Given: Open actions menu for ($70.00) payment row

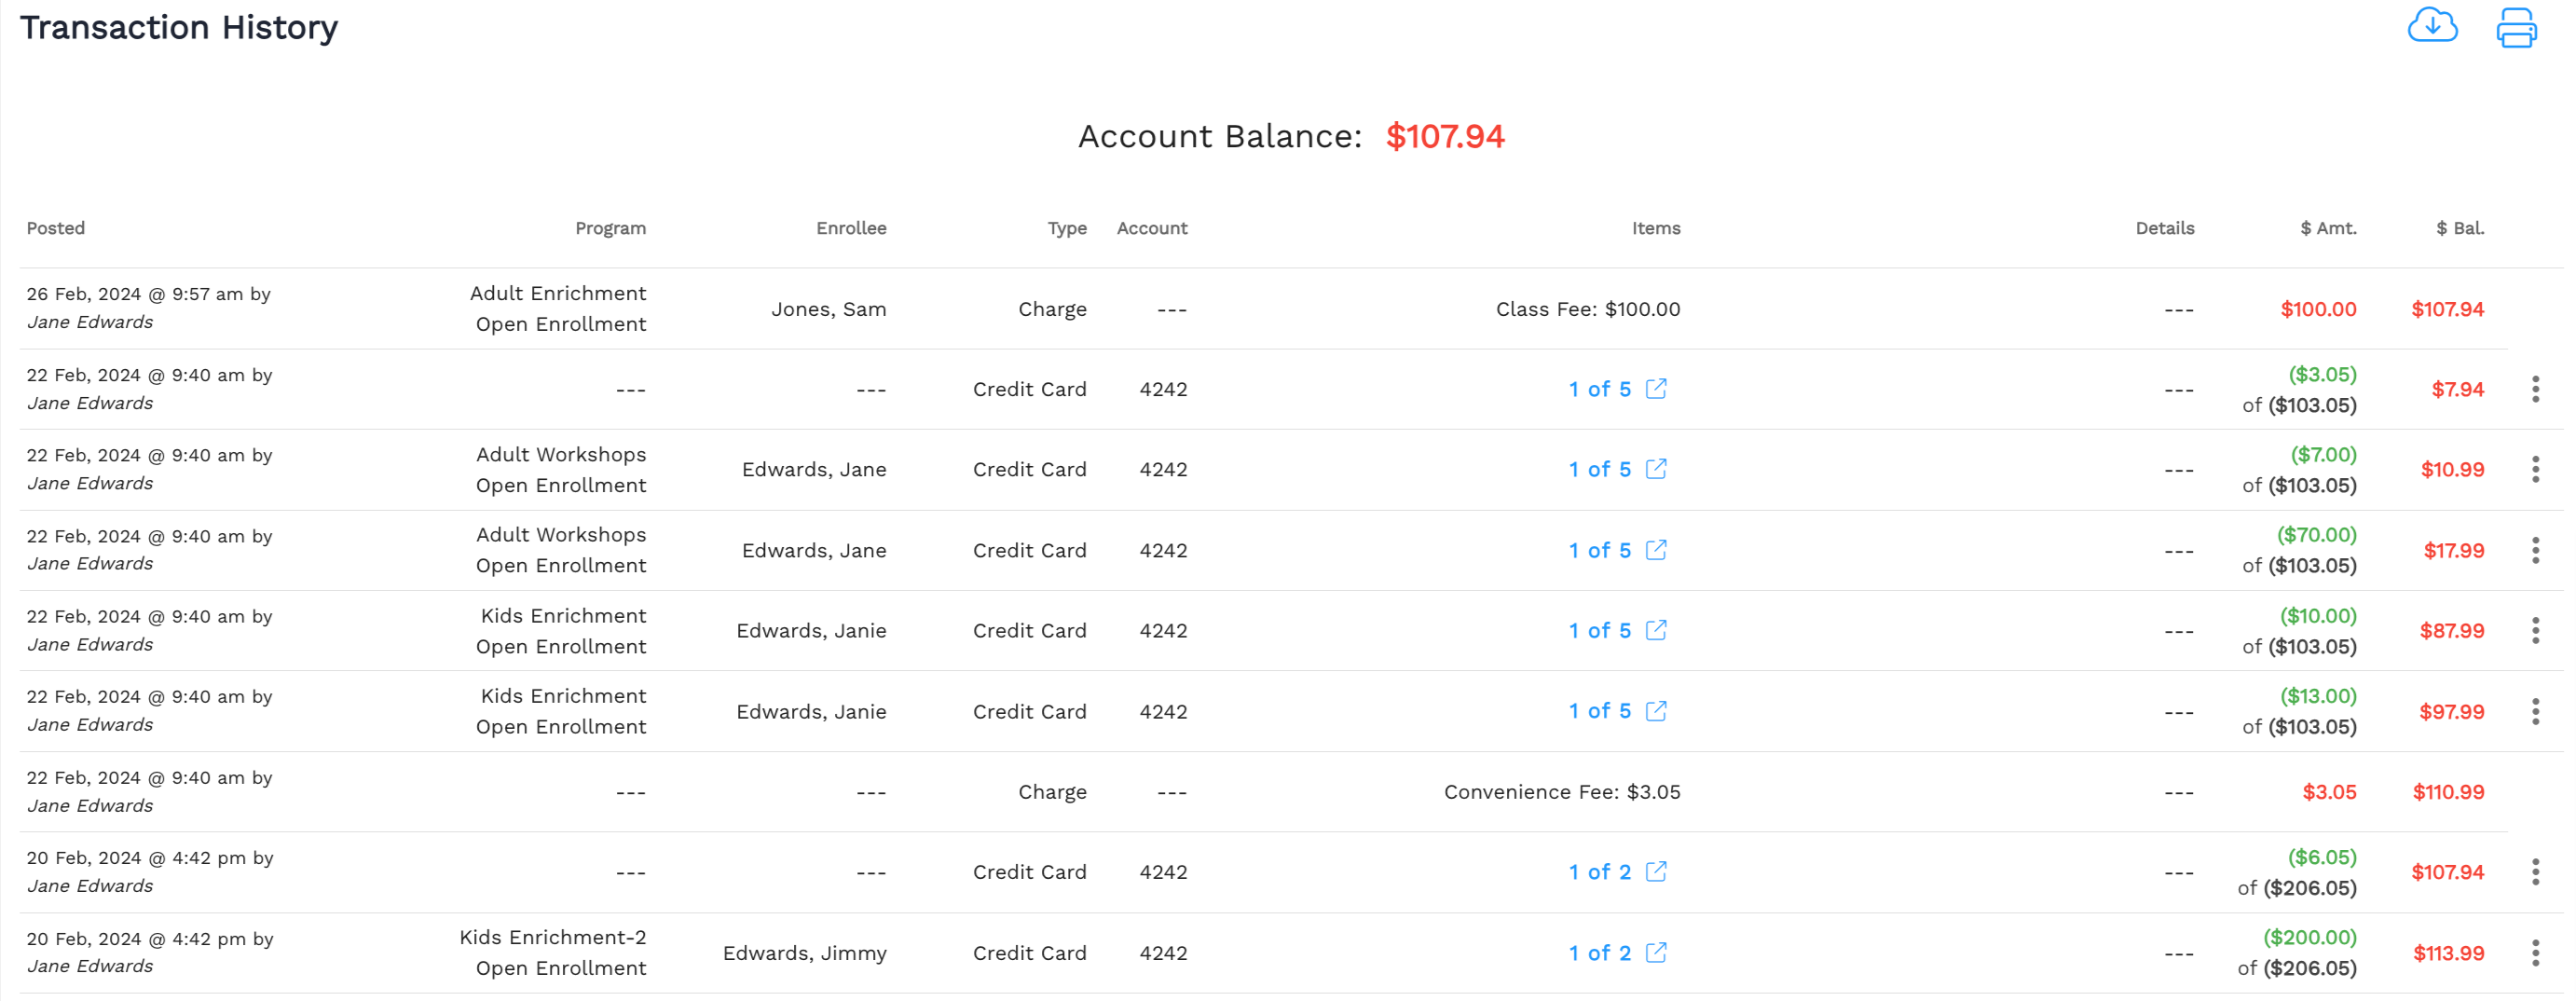Looking at the screenshot, I should click(2535, 550).
